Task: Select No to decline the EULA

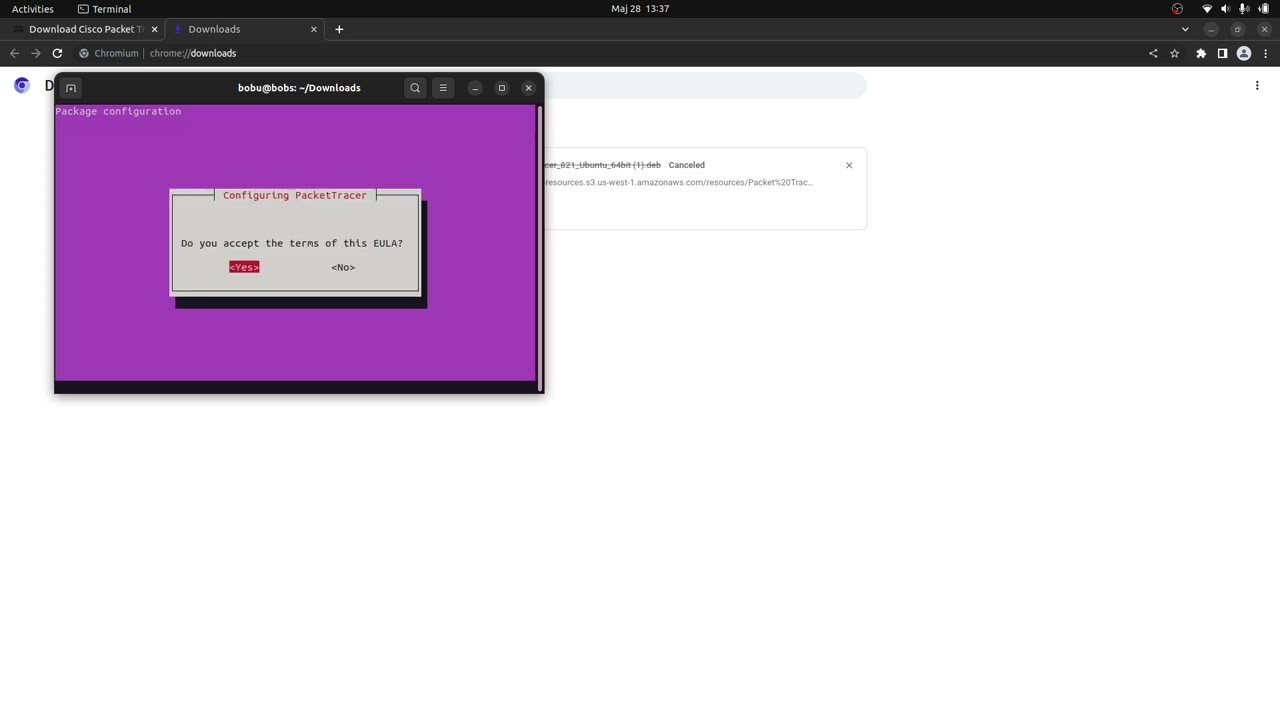Action: [343, 267]
